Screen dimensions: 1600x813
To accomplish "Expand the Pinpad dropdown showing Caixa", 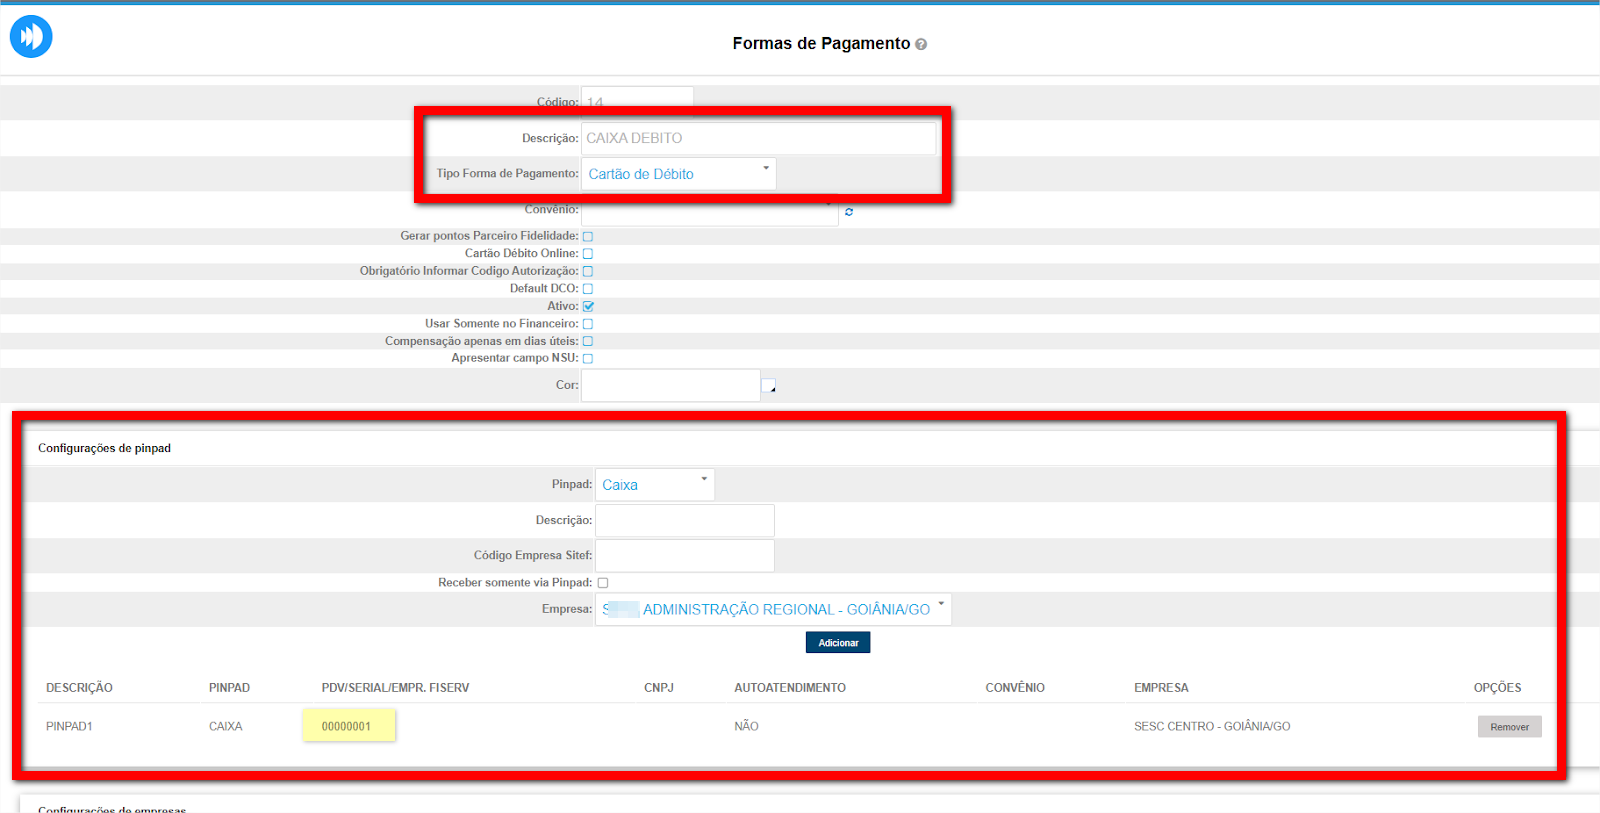I will click(x=654, y=485).
